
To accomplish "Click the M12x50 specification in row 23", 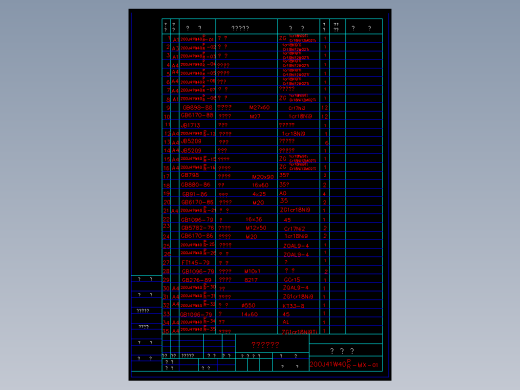I will [x=256, y=228].
